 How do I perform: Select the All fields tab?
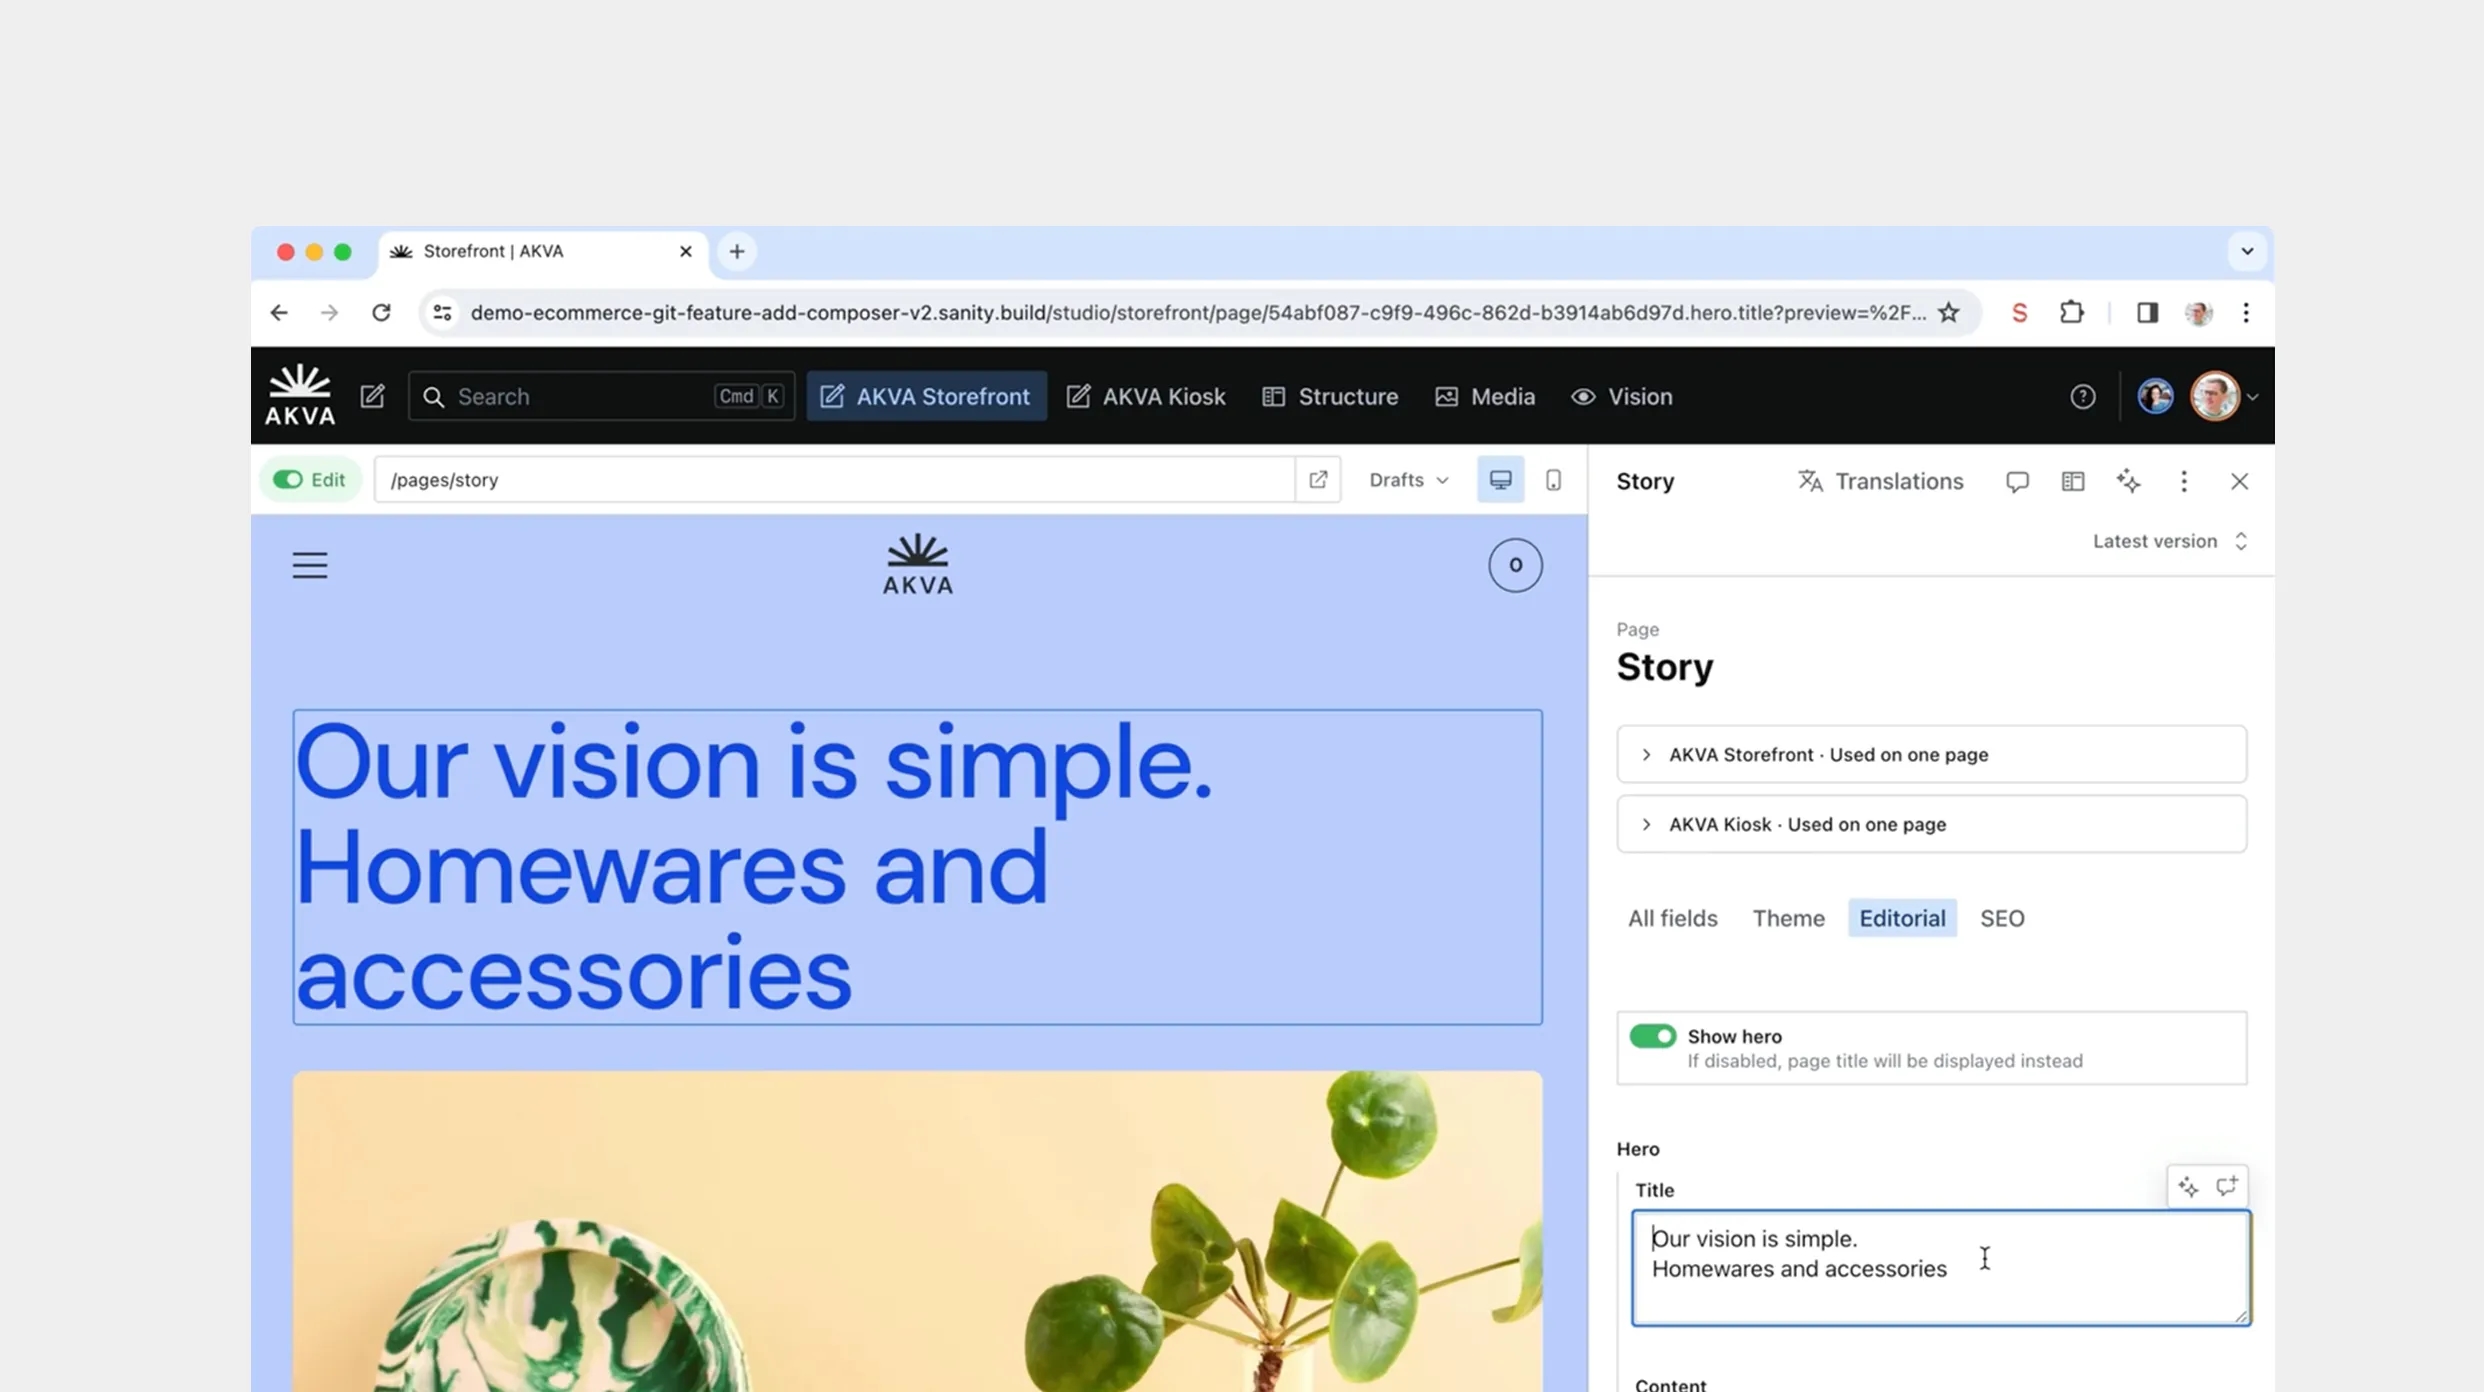pos(1672,918)
